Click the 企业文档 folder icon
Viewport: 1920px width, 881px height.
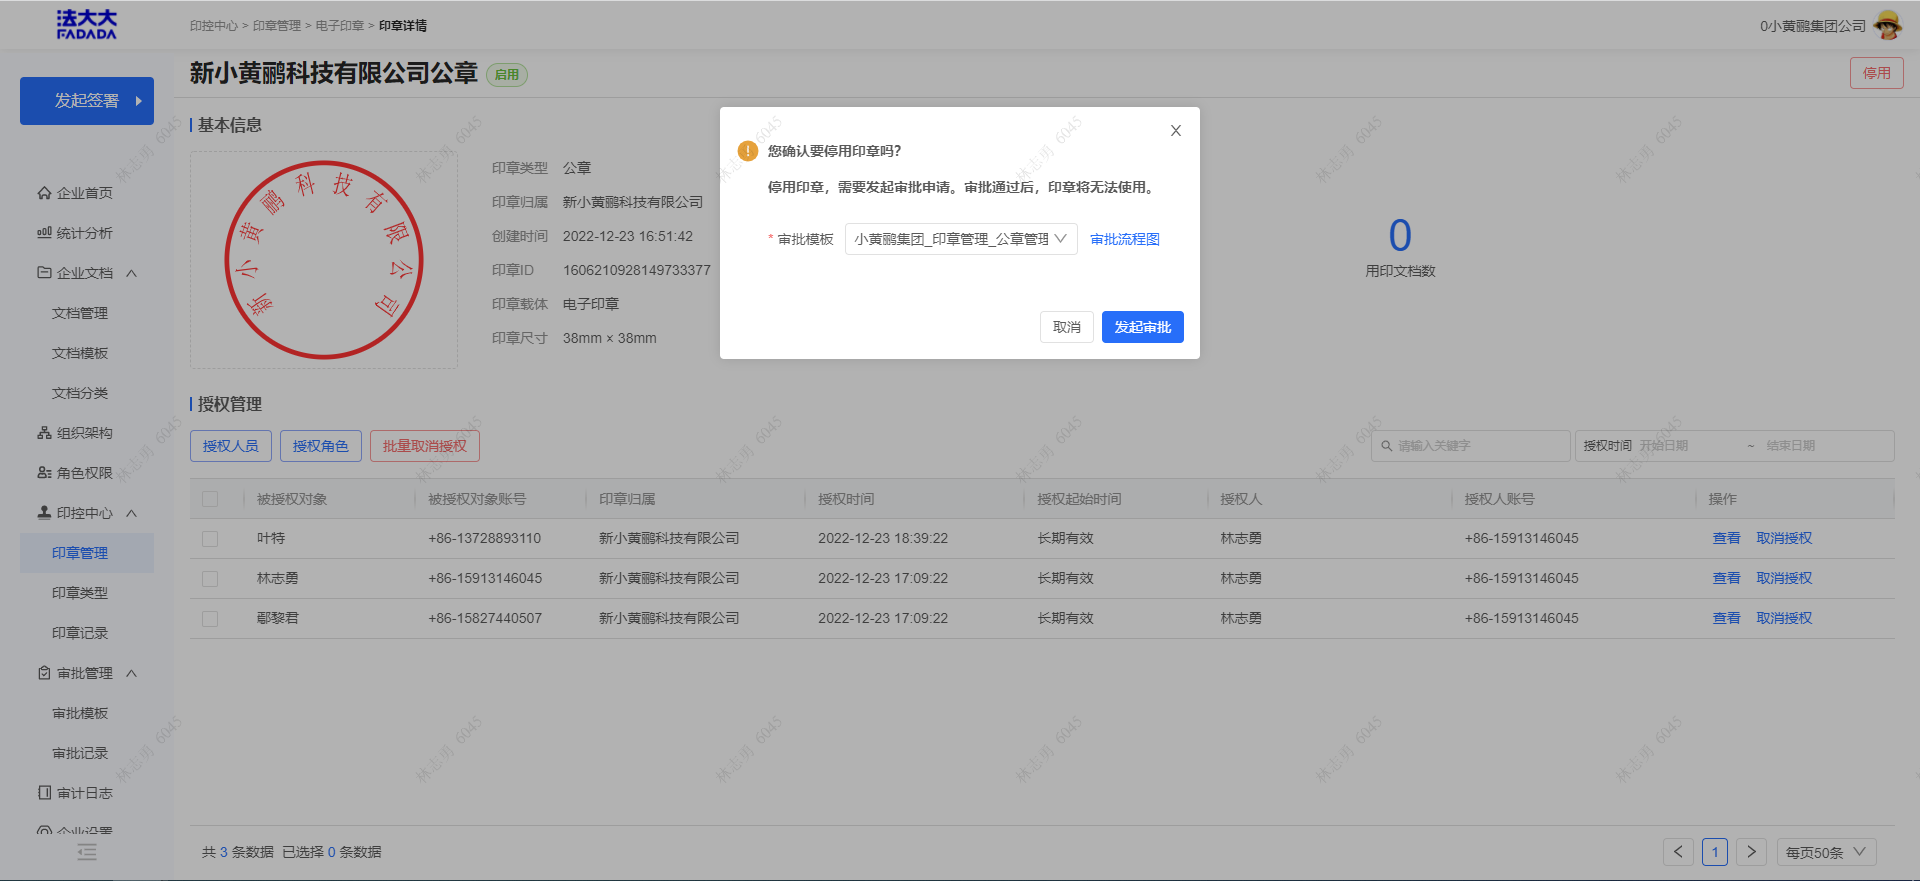click(44, 273)
